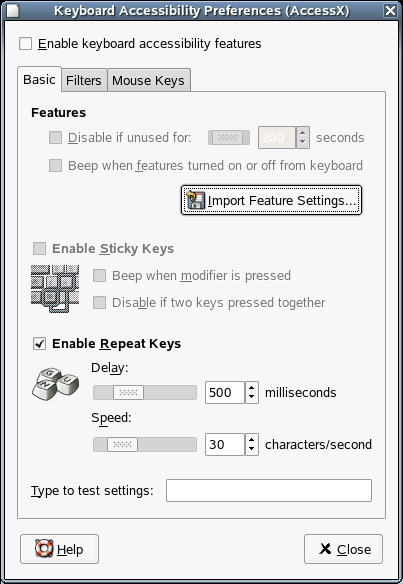This screenshot has width=403, height=584.
Task: Click the Sticky Keys keyboard illustration icon
Action: [55, 289]
